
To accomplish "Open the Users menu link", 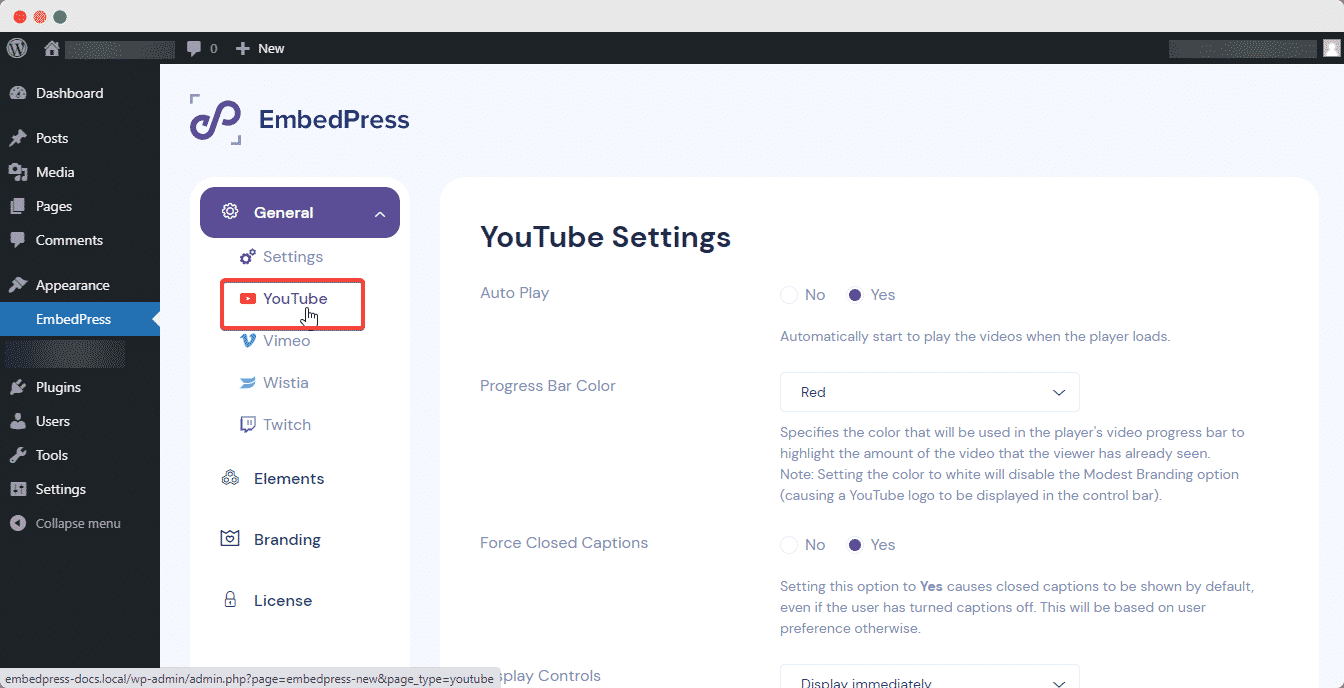I will click(x=53, y=421).
